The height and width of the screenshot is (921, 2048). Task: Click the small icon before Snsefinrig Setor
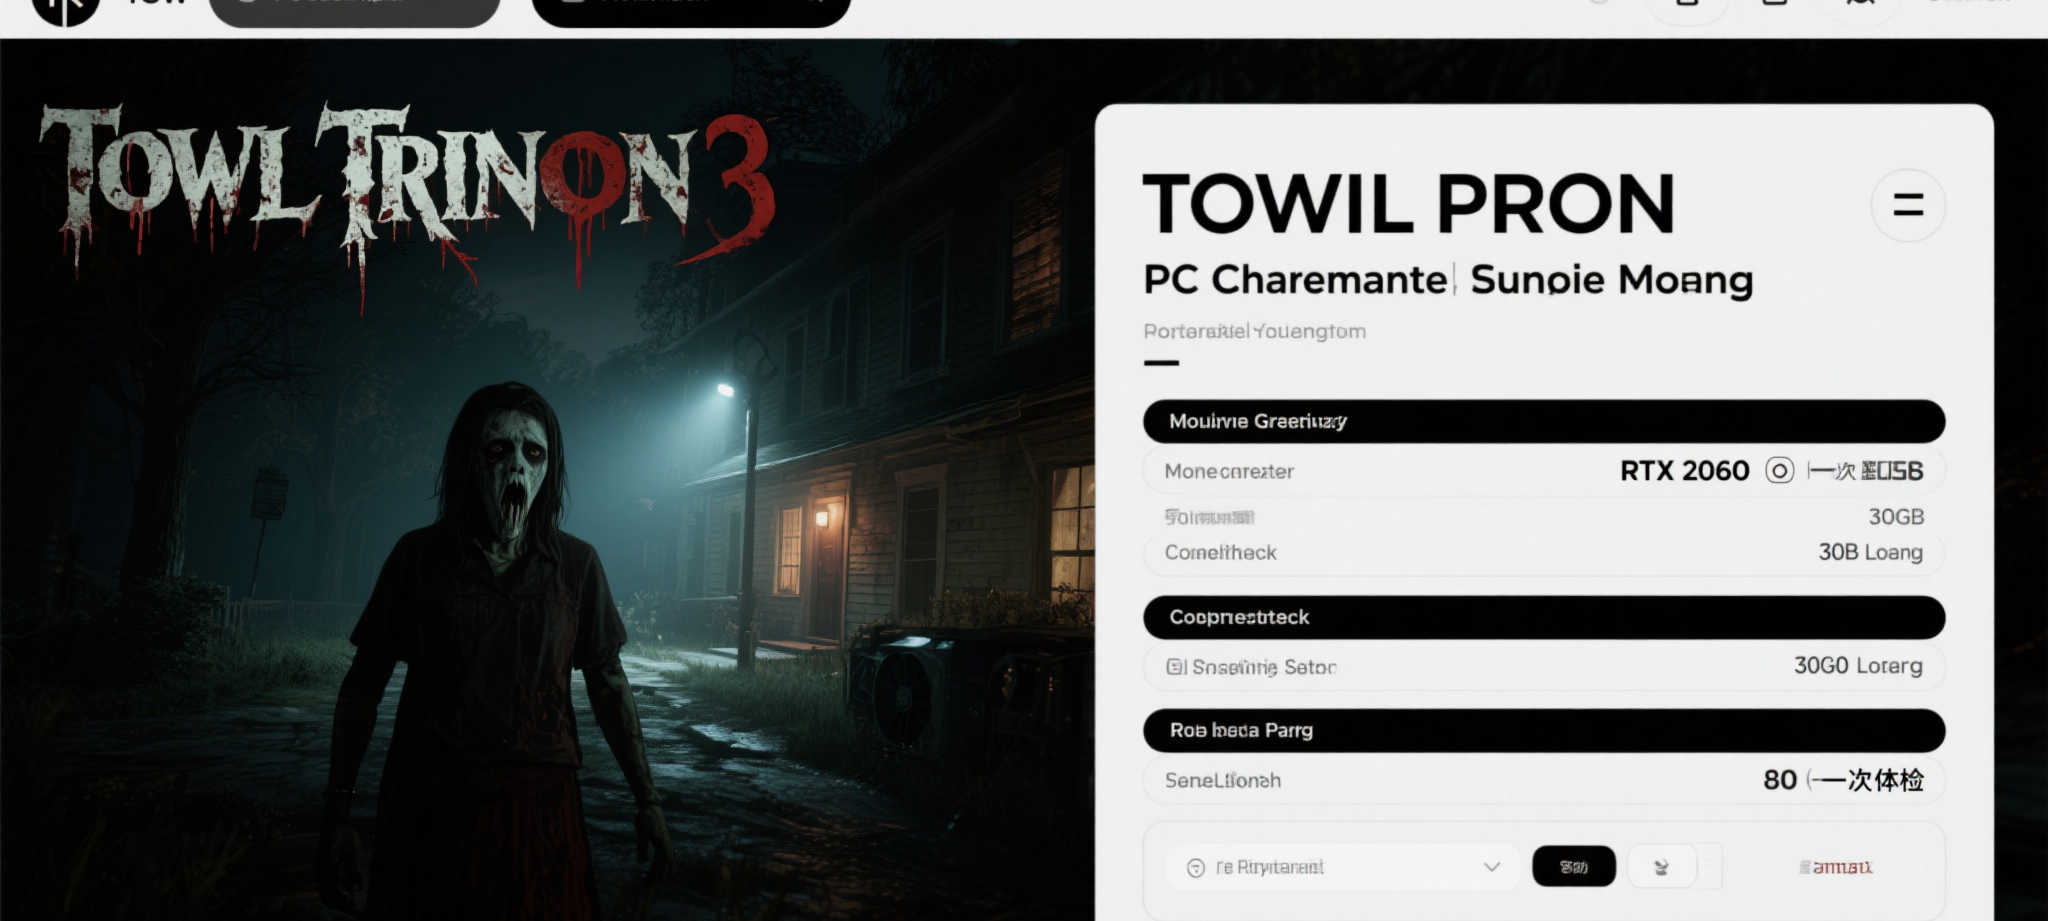1176,666
